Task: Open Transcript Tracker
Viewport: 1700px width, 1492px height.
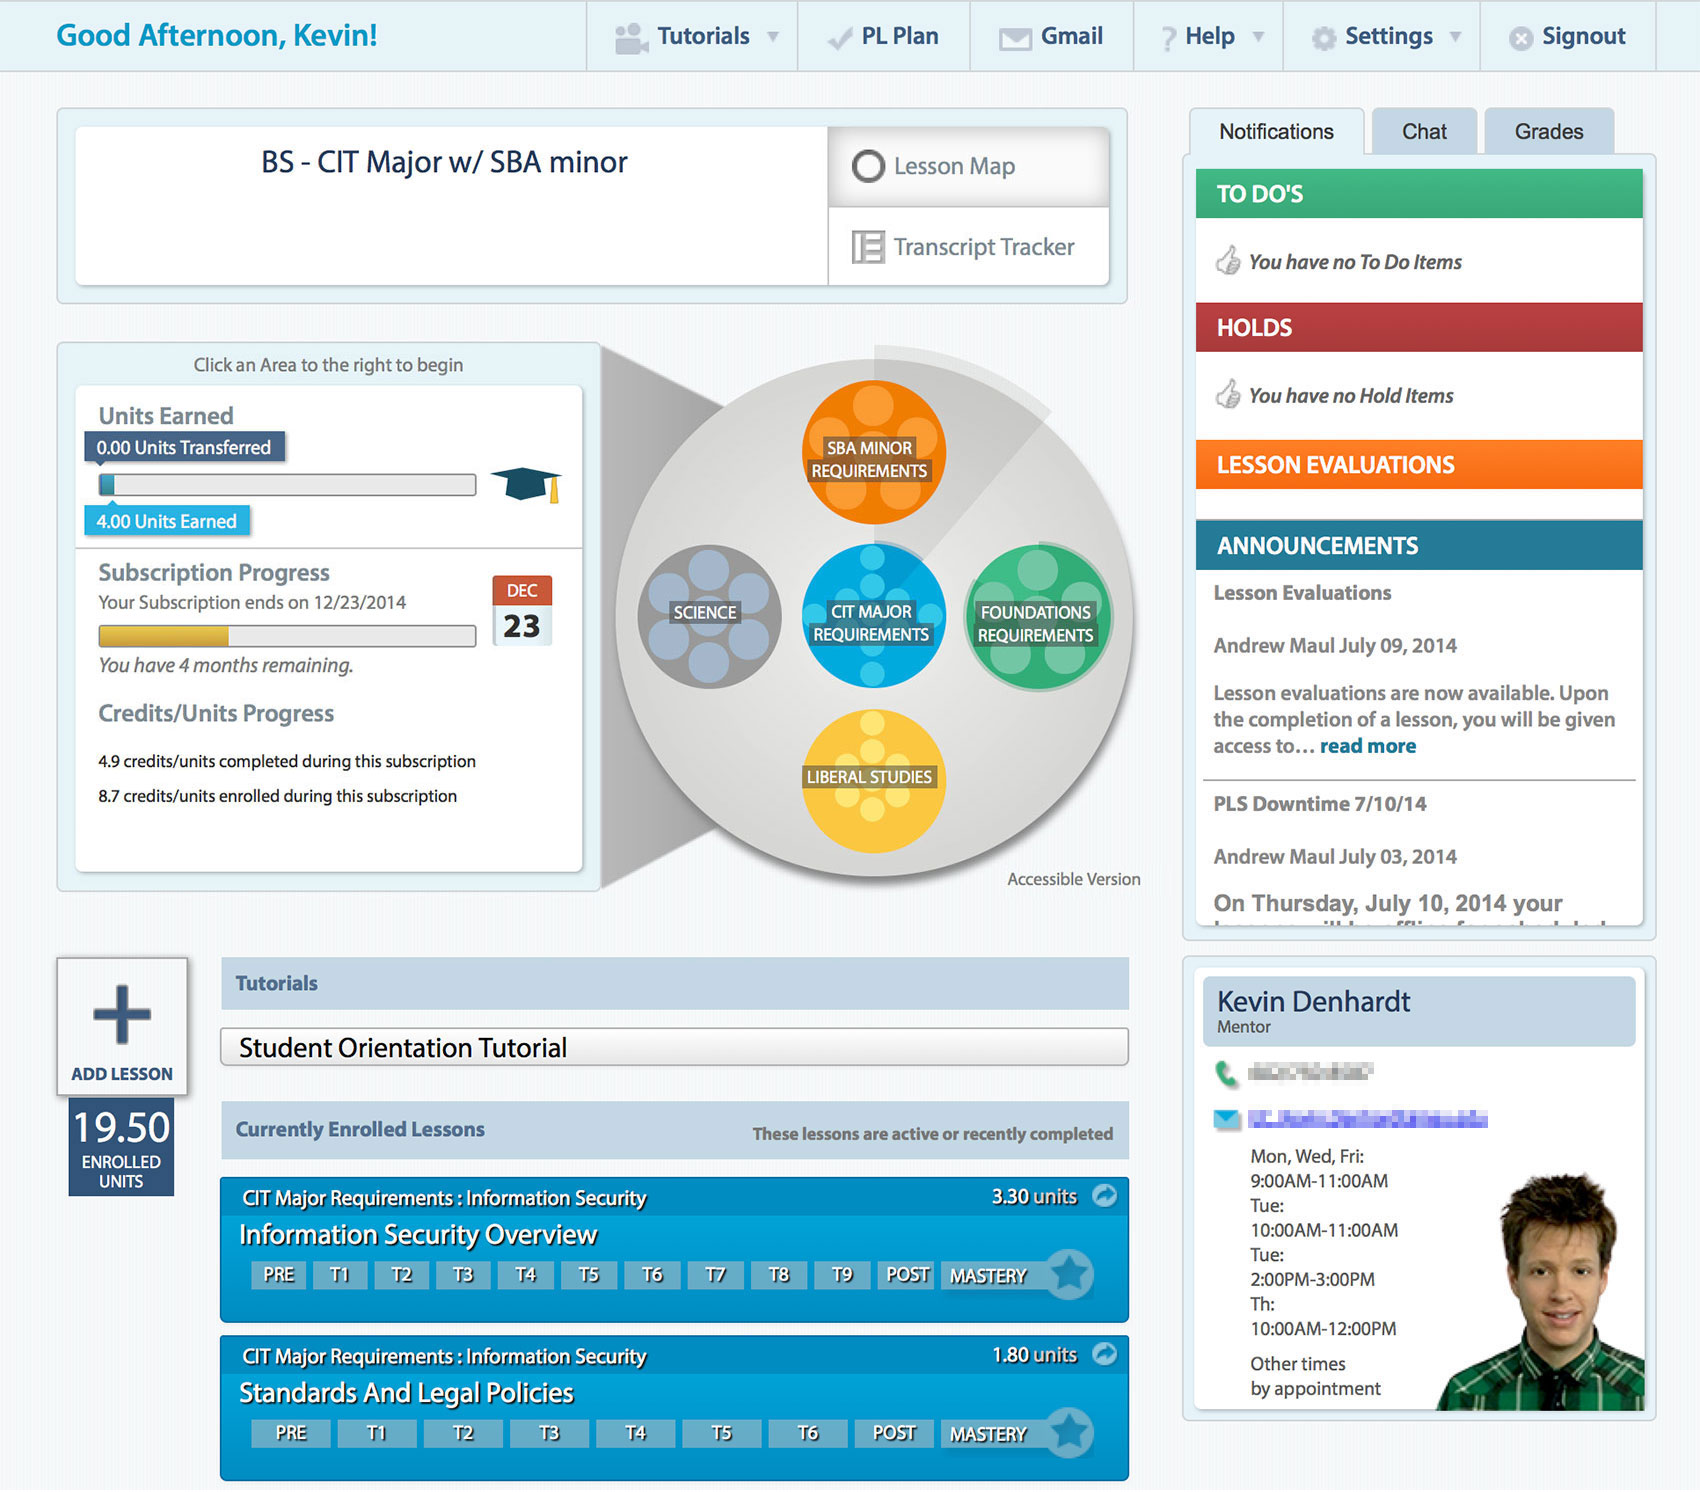Action: (968, 247)
